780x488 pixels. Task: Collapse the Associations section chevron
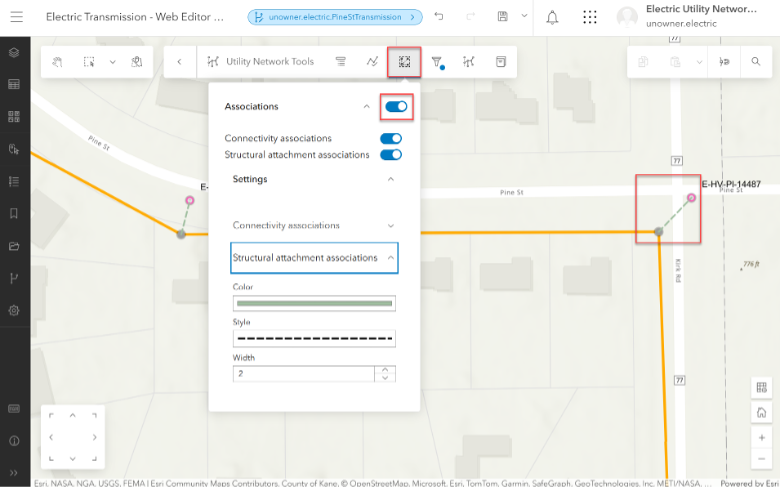pos(367,106)
